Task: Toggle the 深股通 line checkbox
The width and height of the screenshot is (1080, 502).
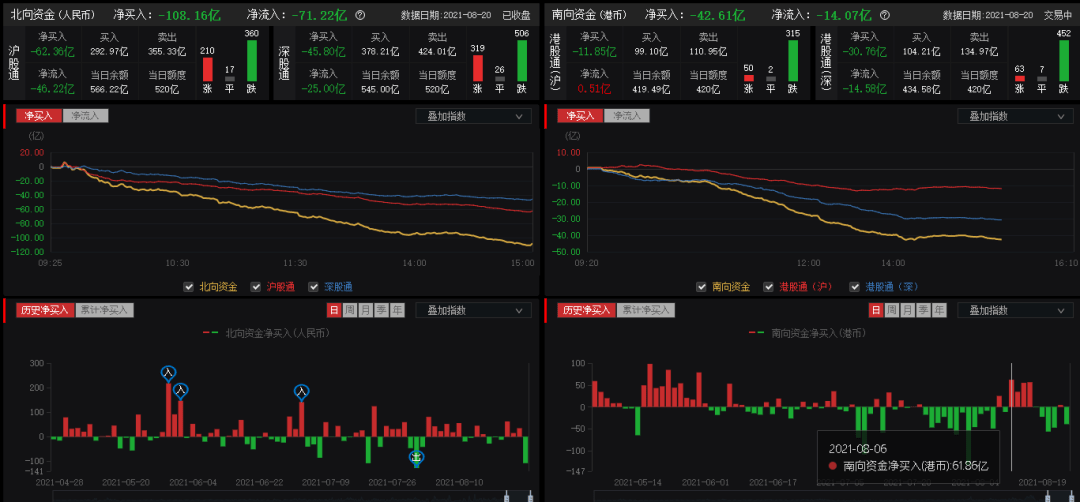Action: point(314,287)
